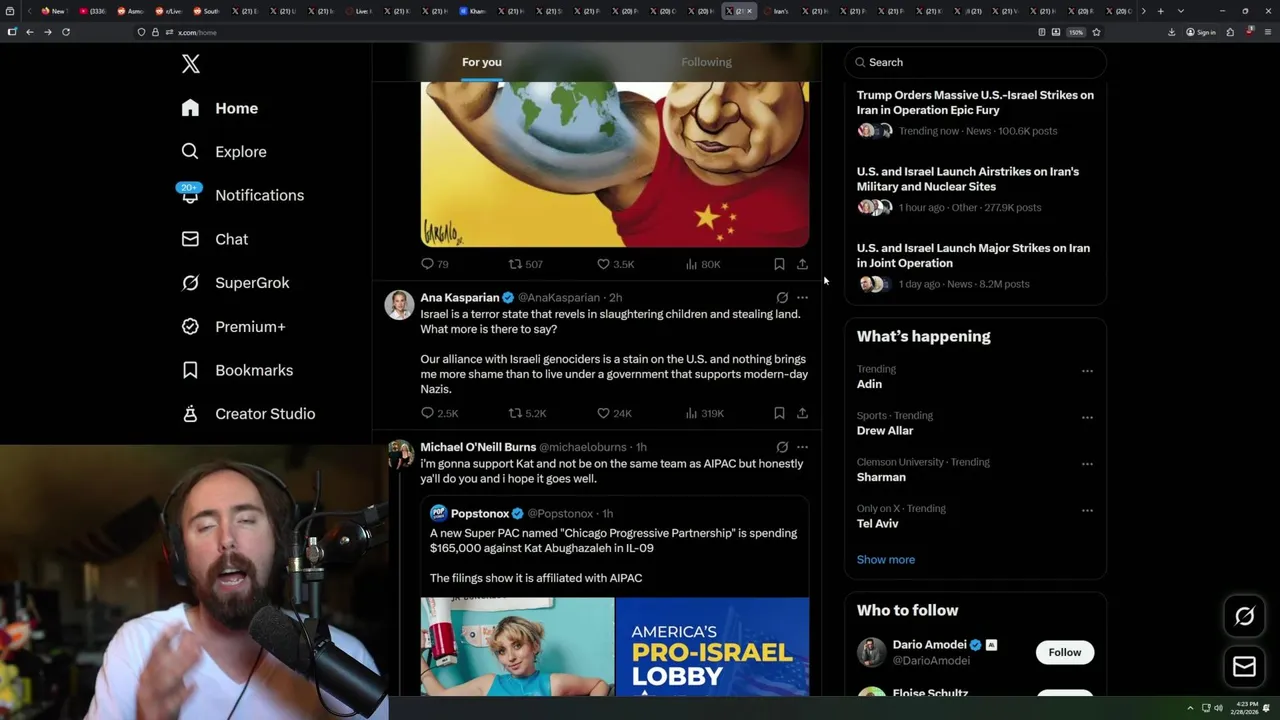This screenshot has width=1280, height=720.
Task: Click into the Search field
Action: point(975,62)
